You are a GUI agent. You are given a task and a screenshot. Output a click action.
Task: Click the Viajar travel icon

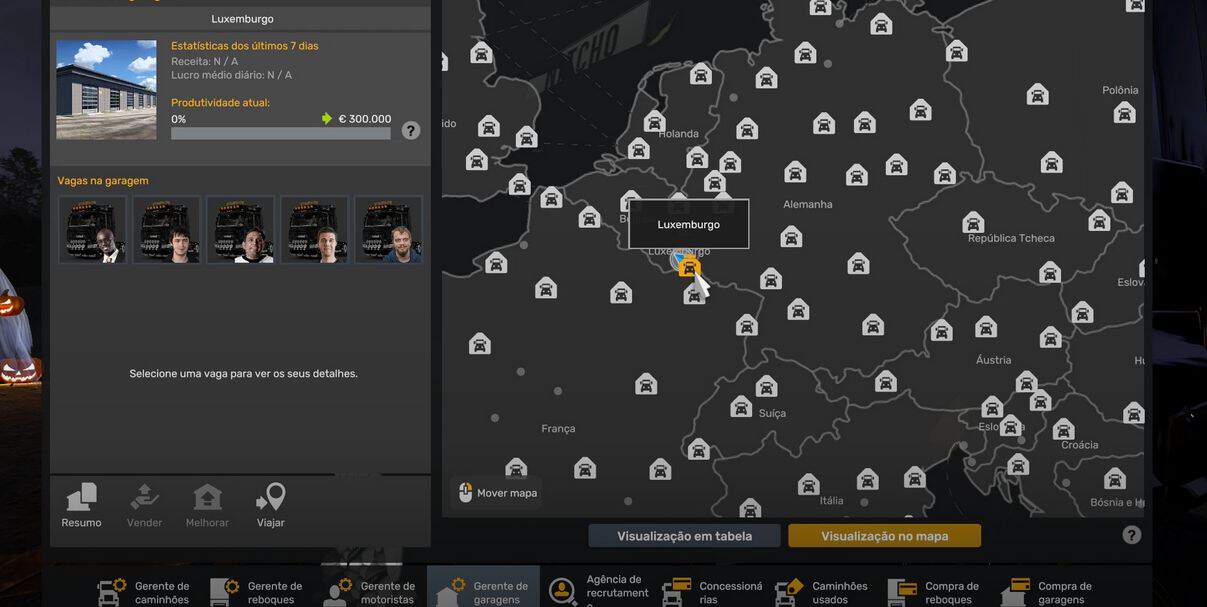270,505
